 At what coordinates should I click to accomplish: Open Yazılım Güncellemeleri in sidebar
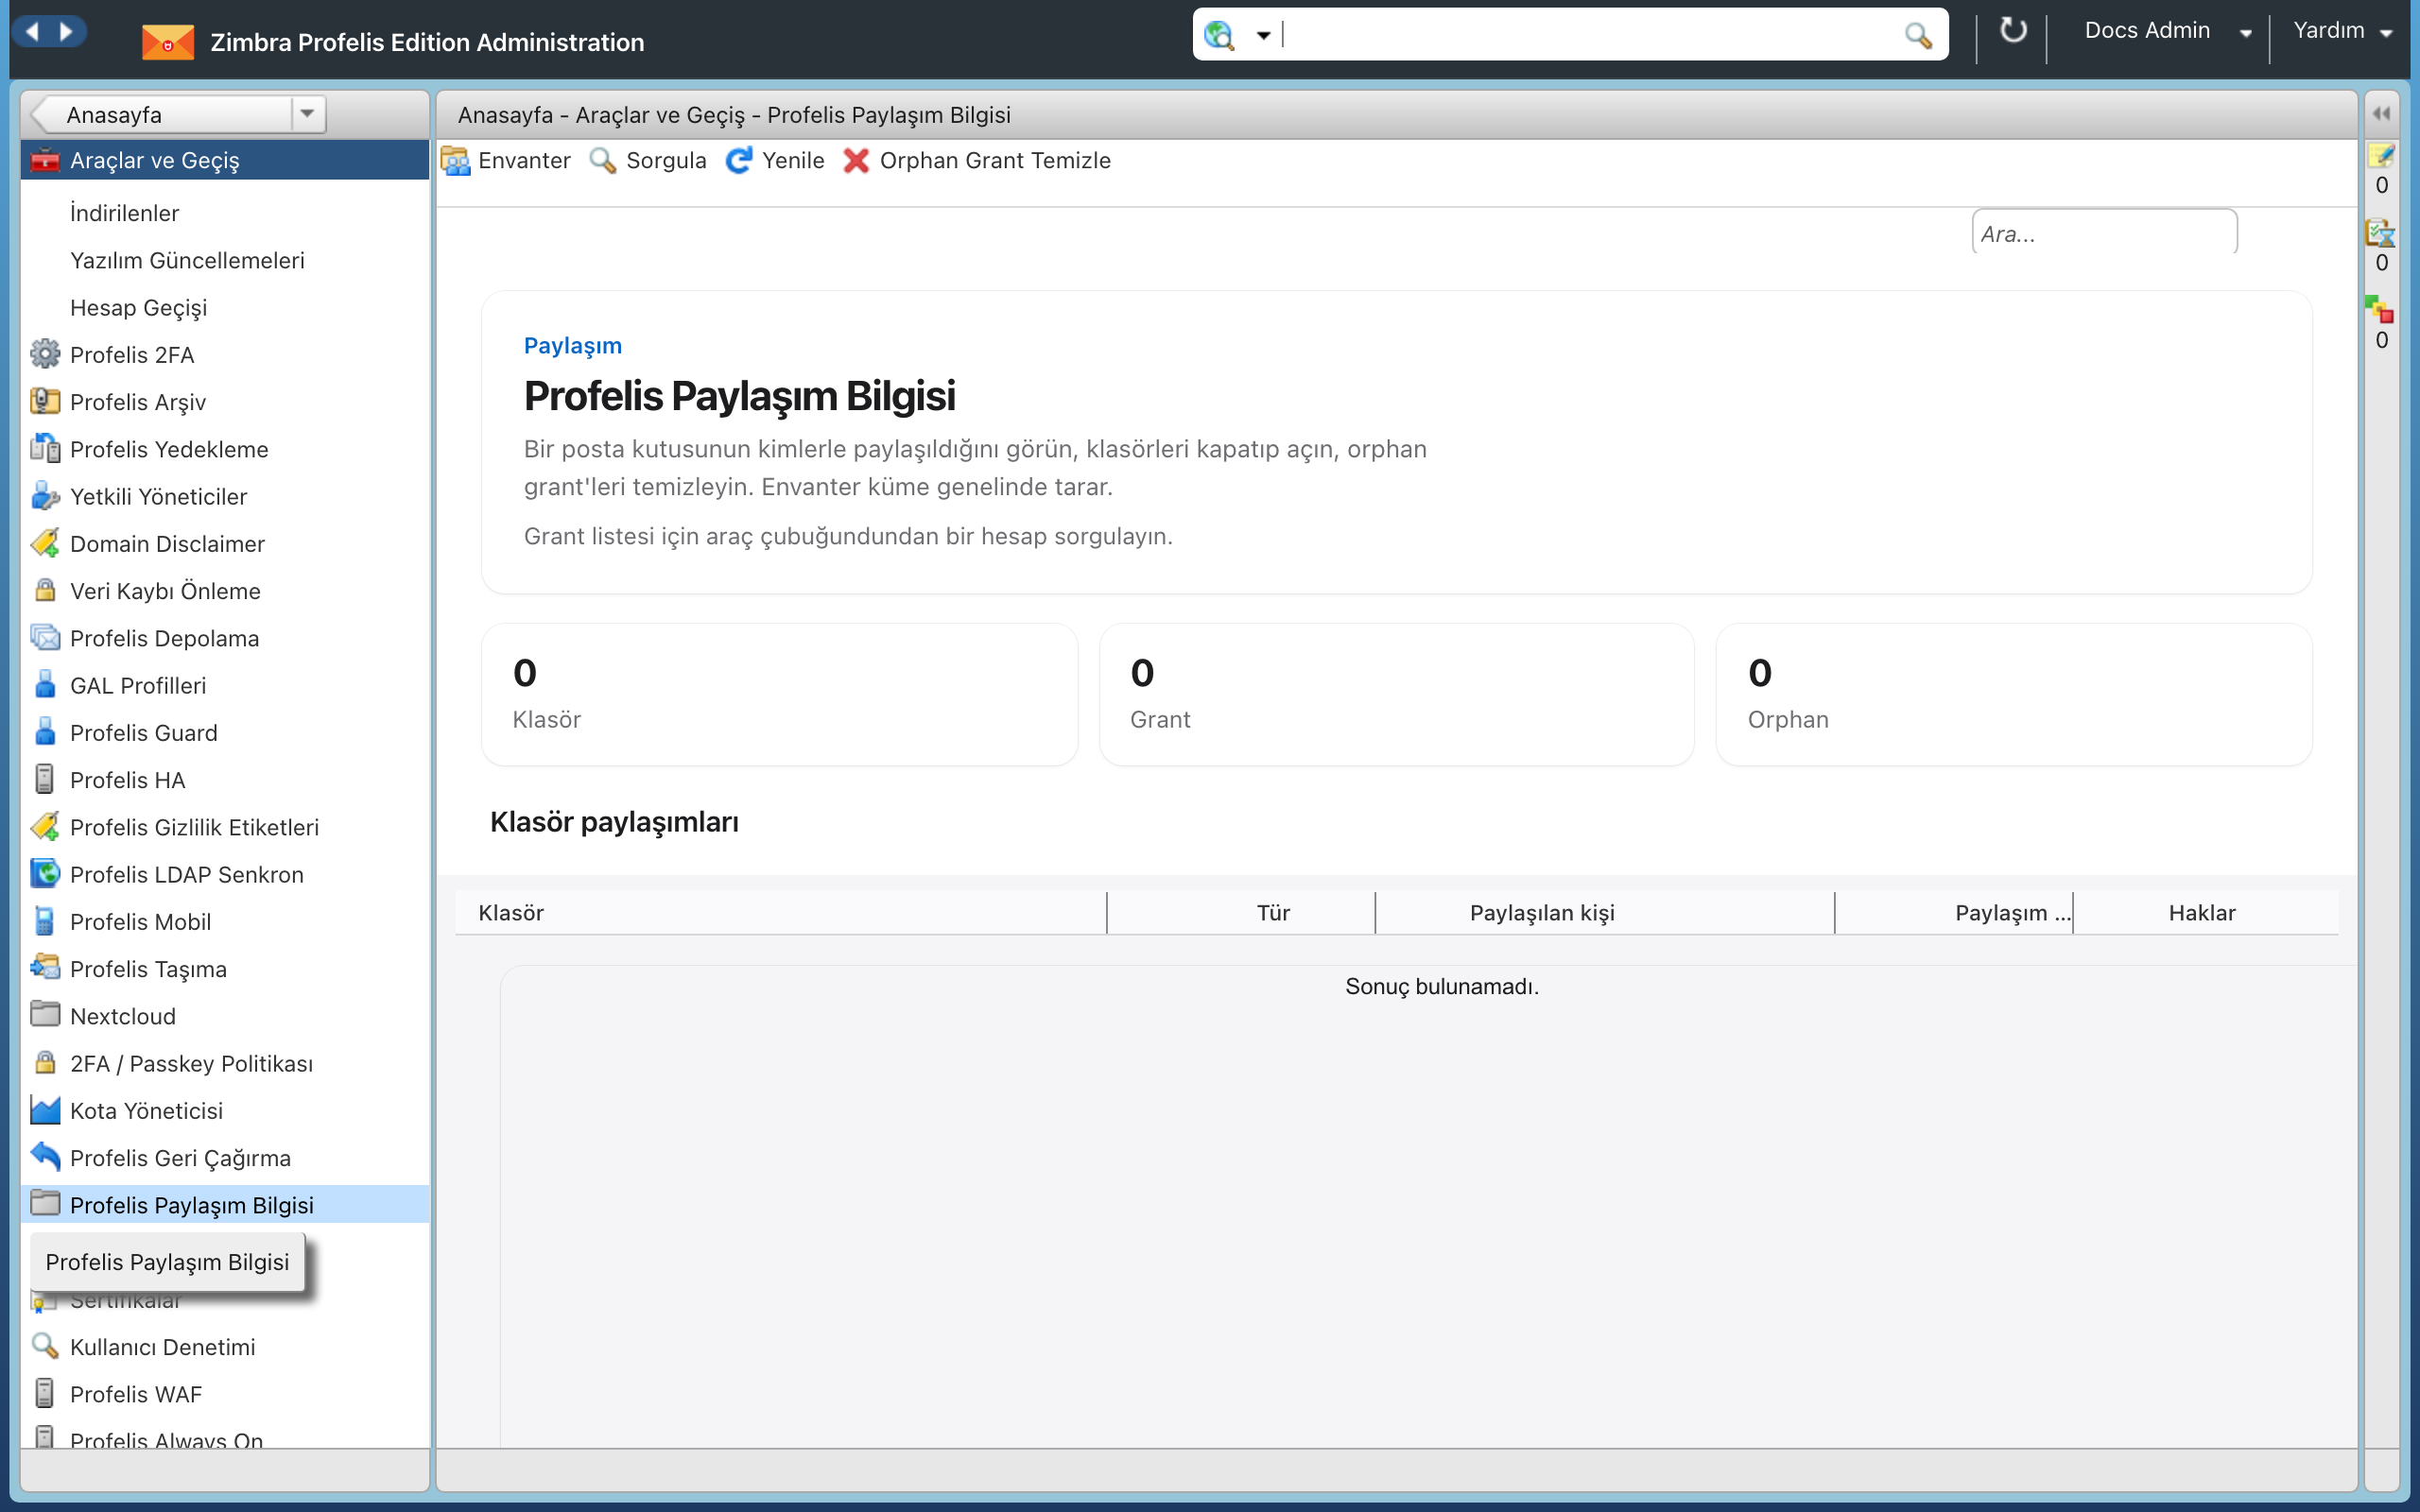(x=187, y=260)
